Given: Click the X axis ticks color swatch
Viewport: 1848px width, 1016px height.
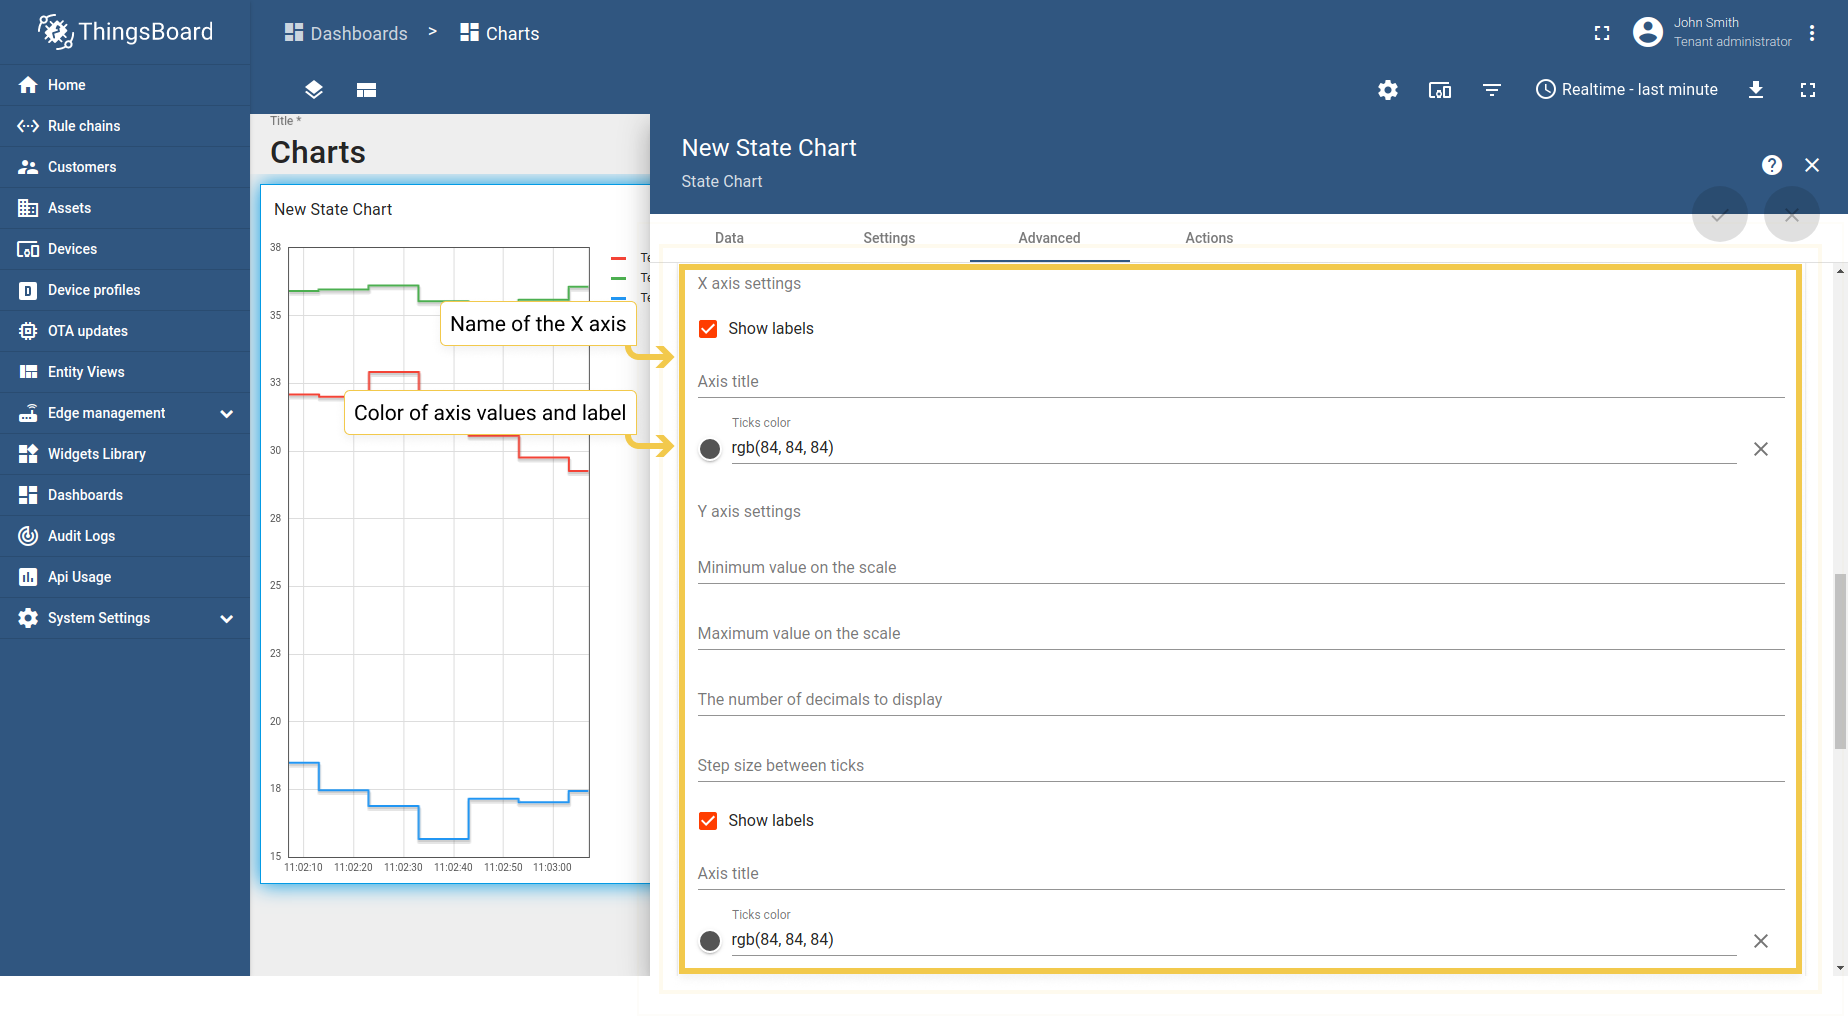Looking at the screenshot, I should tap(710, 449).
